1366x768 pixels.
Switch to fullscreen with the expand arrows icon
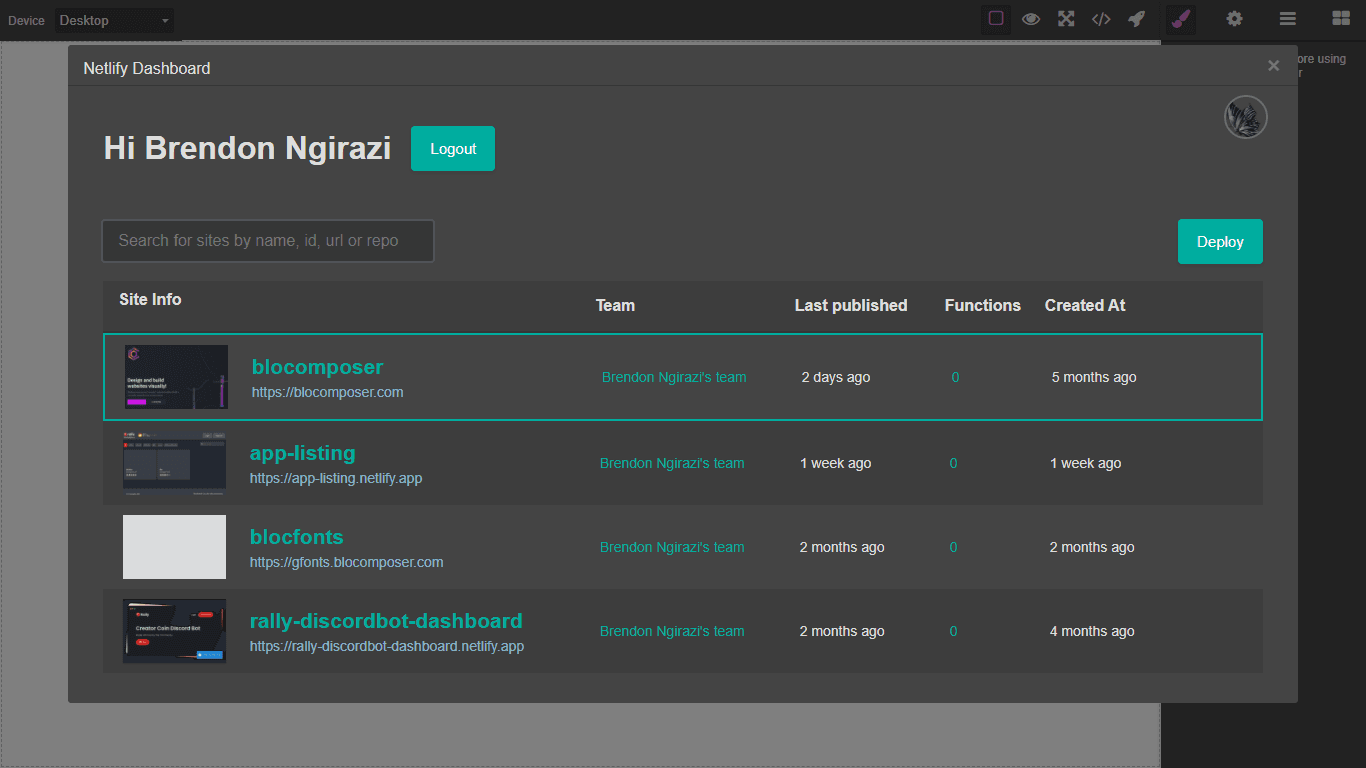pos(1066,18)
